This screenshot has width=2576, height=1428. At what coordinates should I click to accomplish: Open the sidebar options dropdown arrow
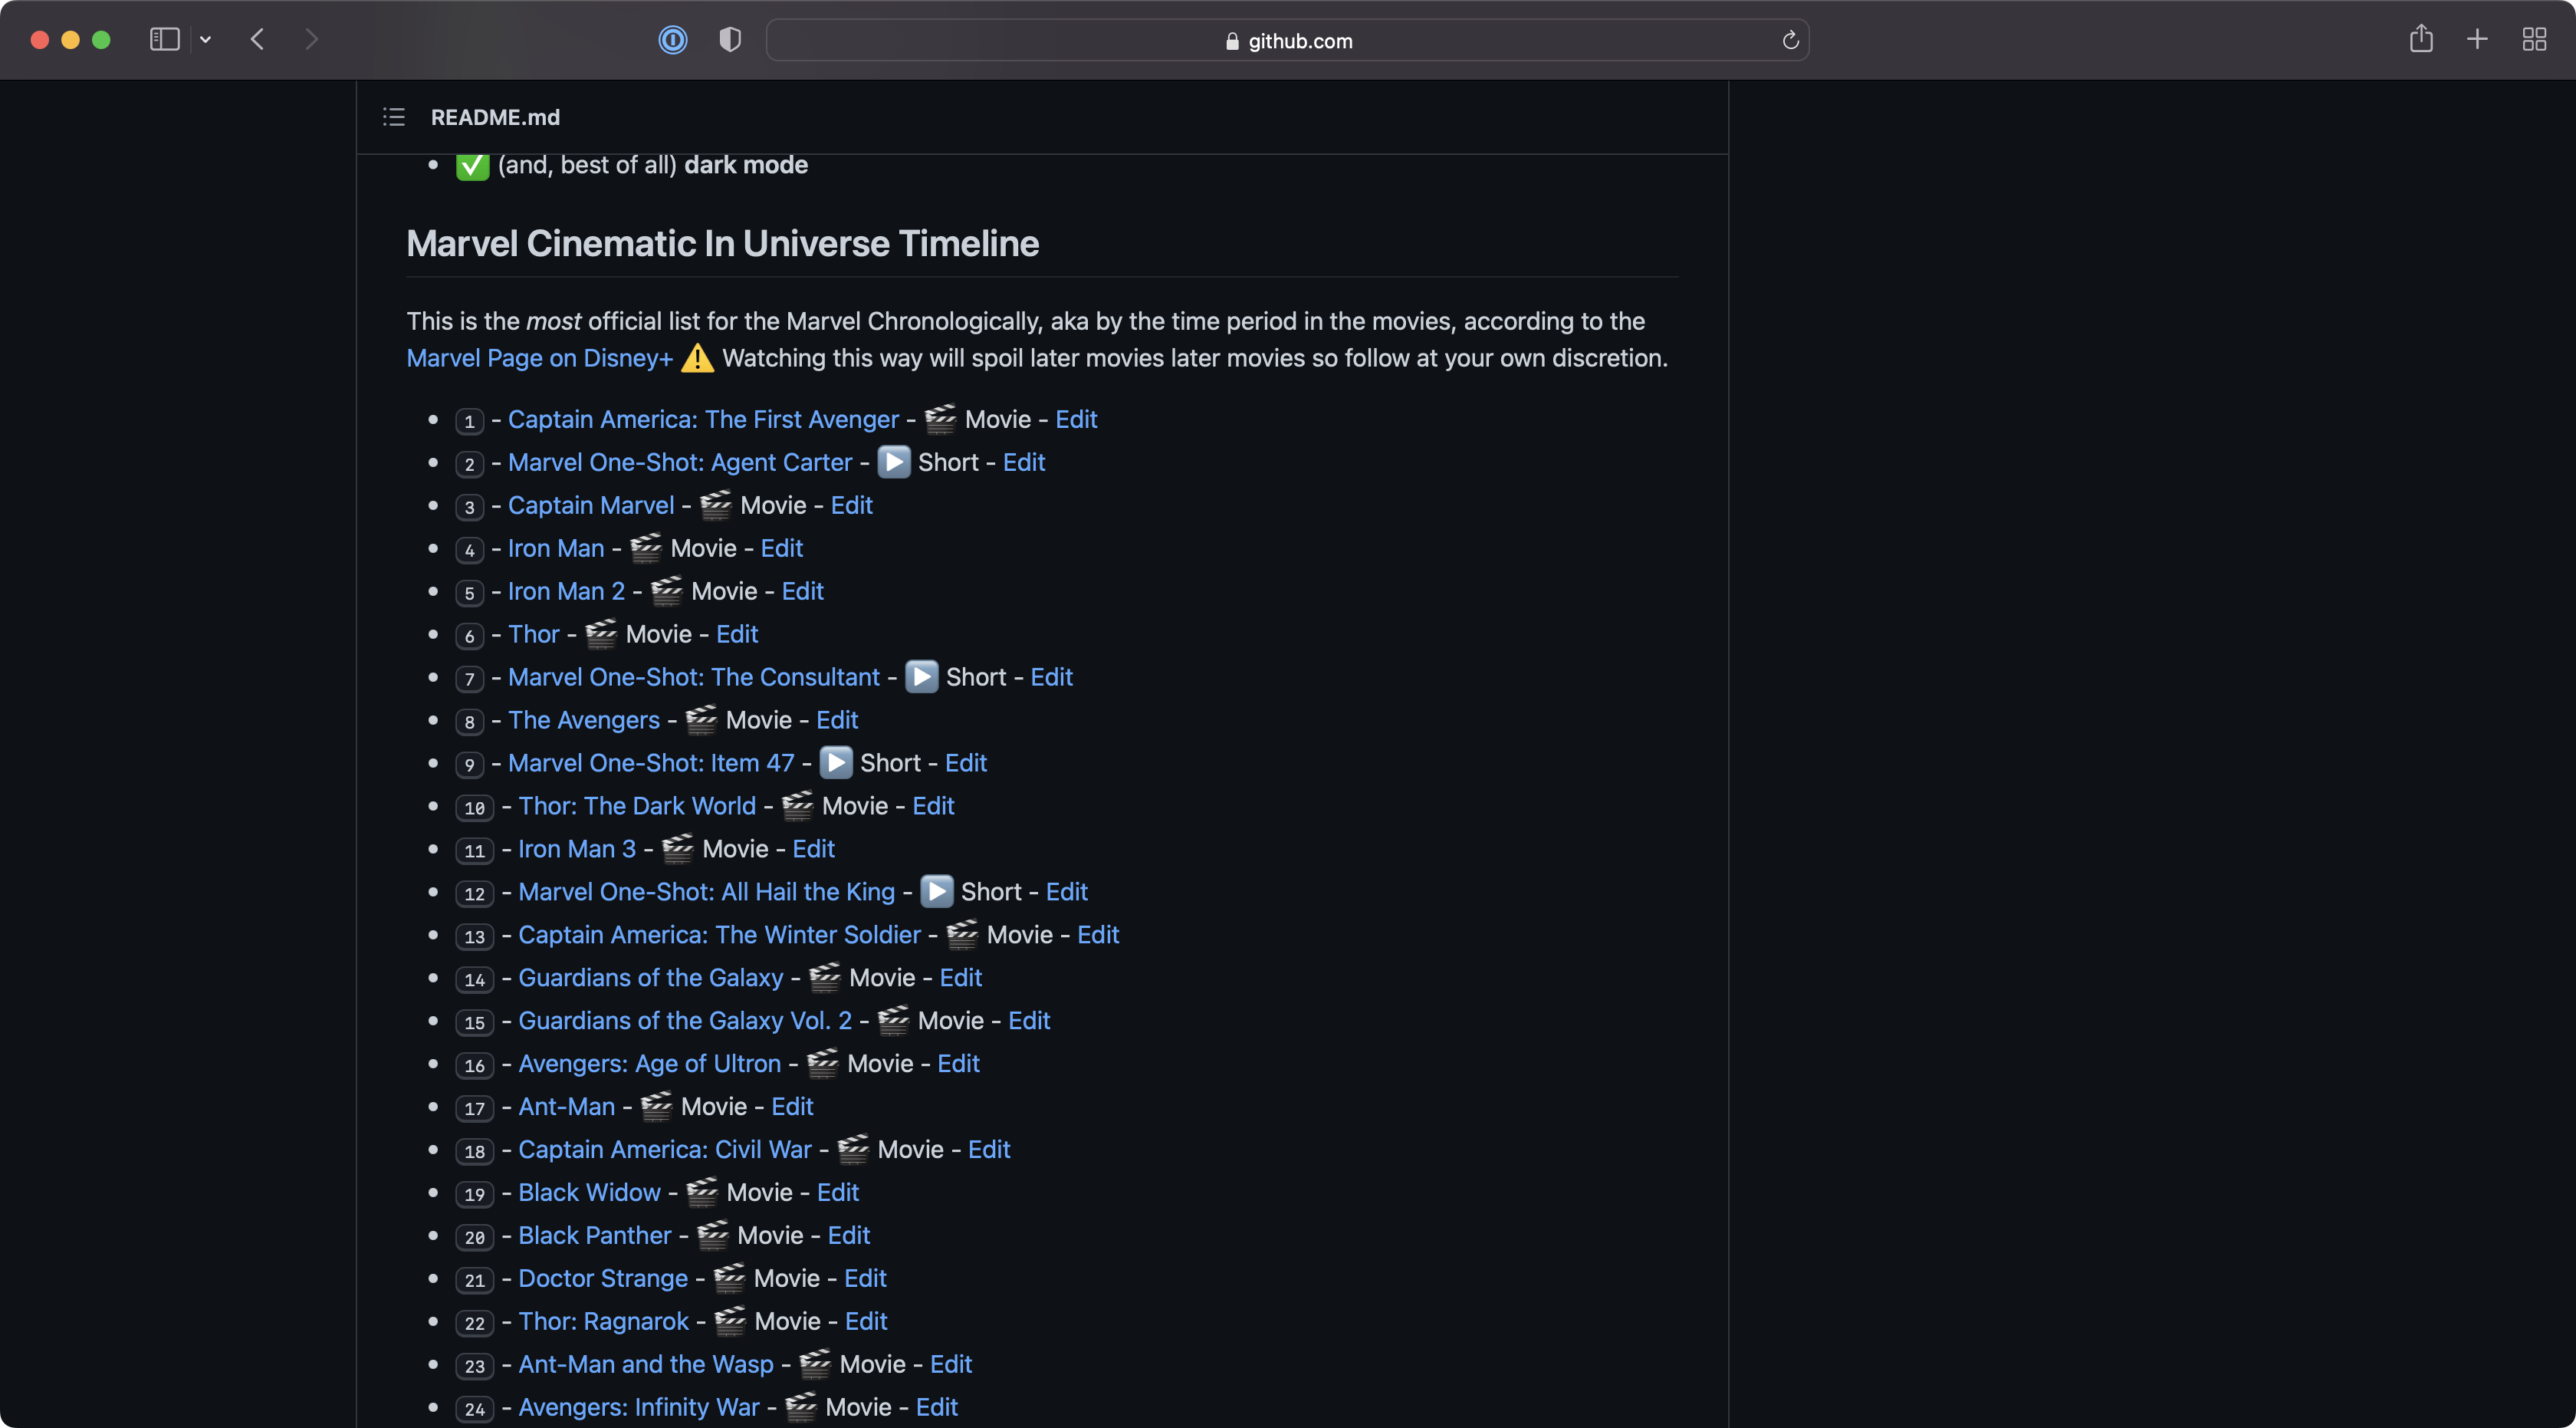[205, 40]
